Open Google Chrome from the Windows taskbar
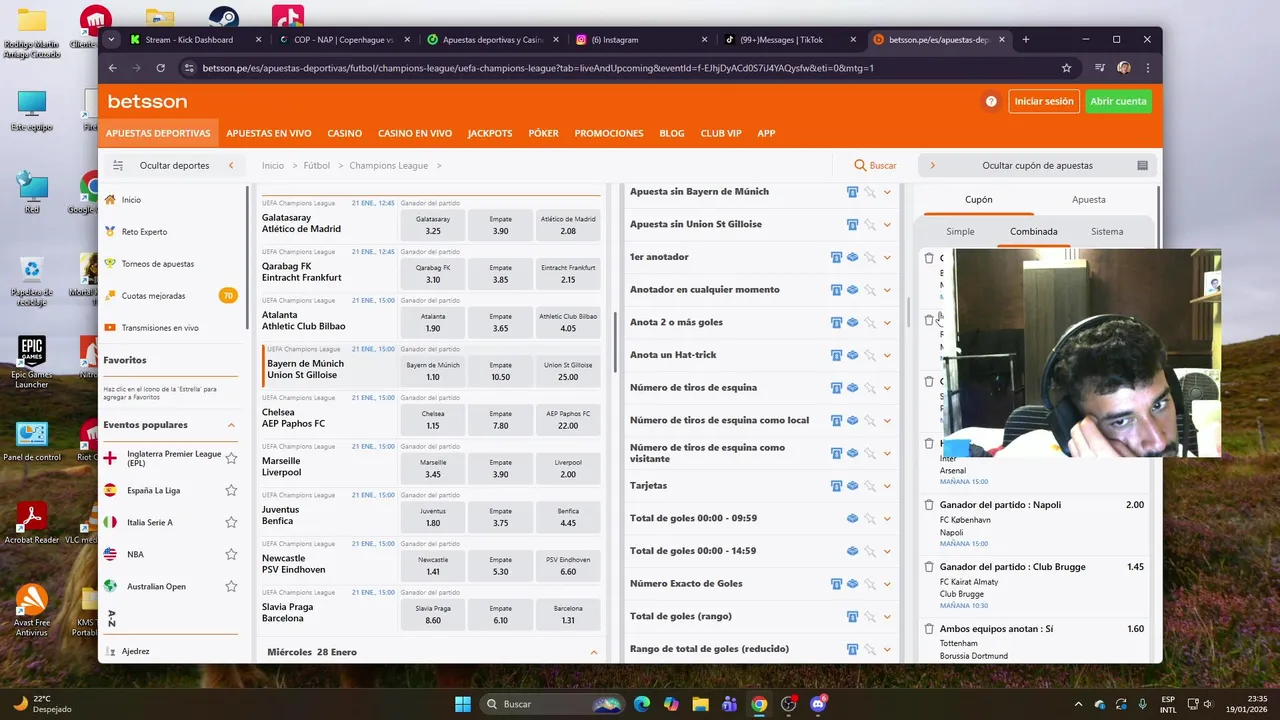 click(x=759, y=704)
